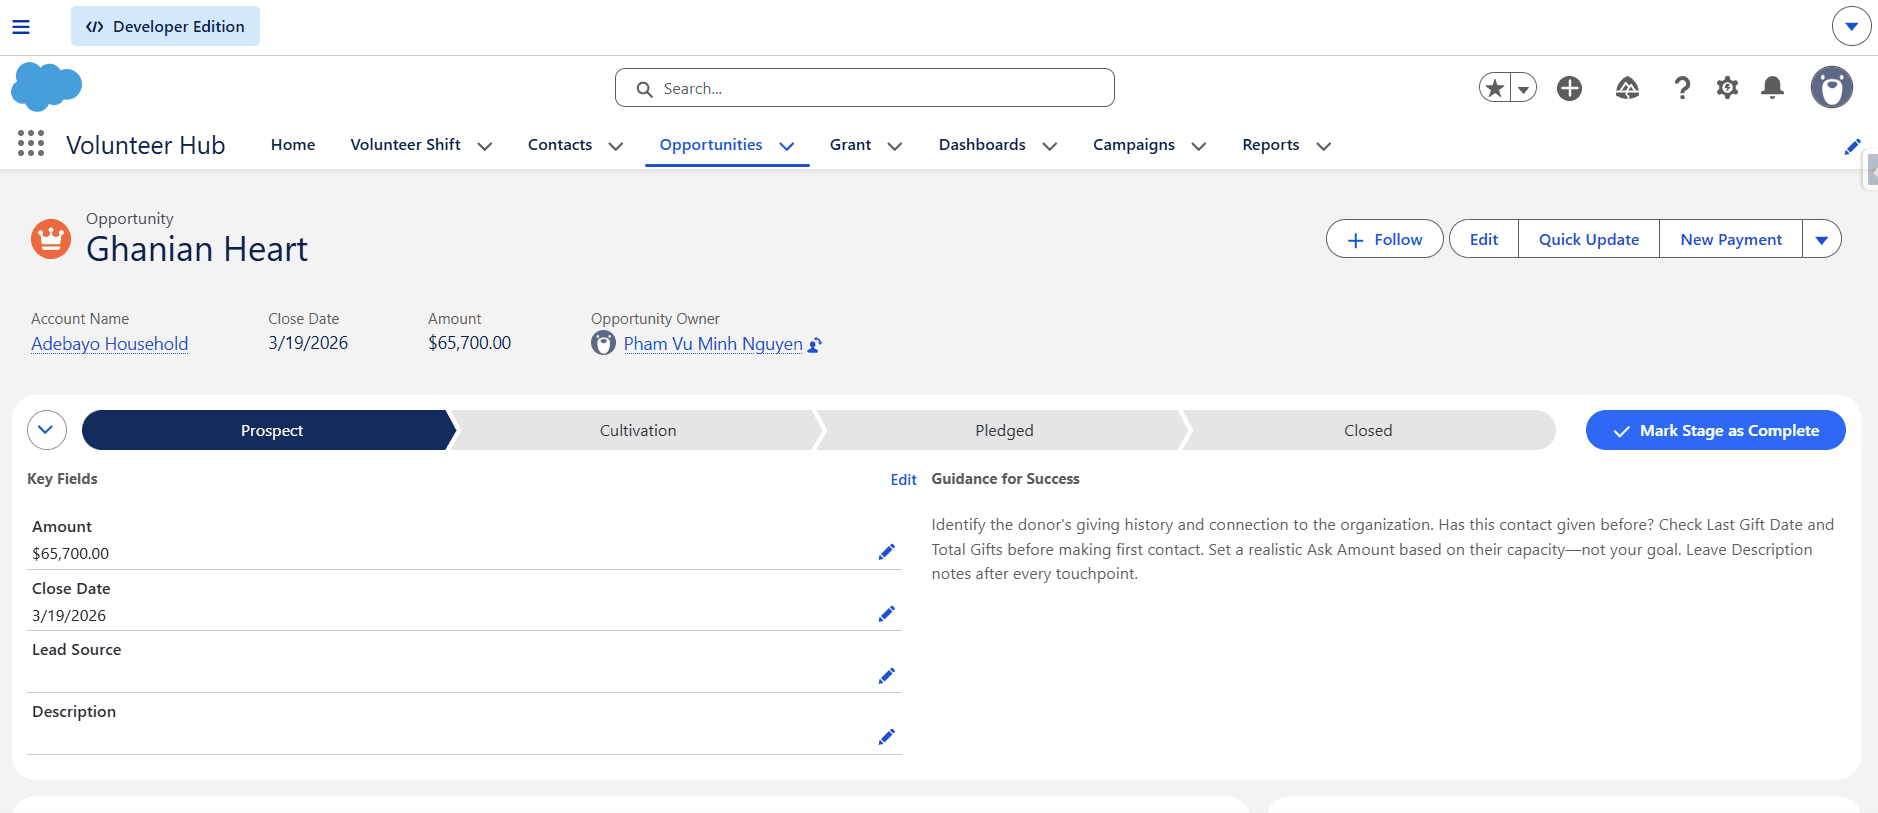Open the Volunteer Shift tab
1878x813 pixels.
pyautogui.click(x=405, y=145)
